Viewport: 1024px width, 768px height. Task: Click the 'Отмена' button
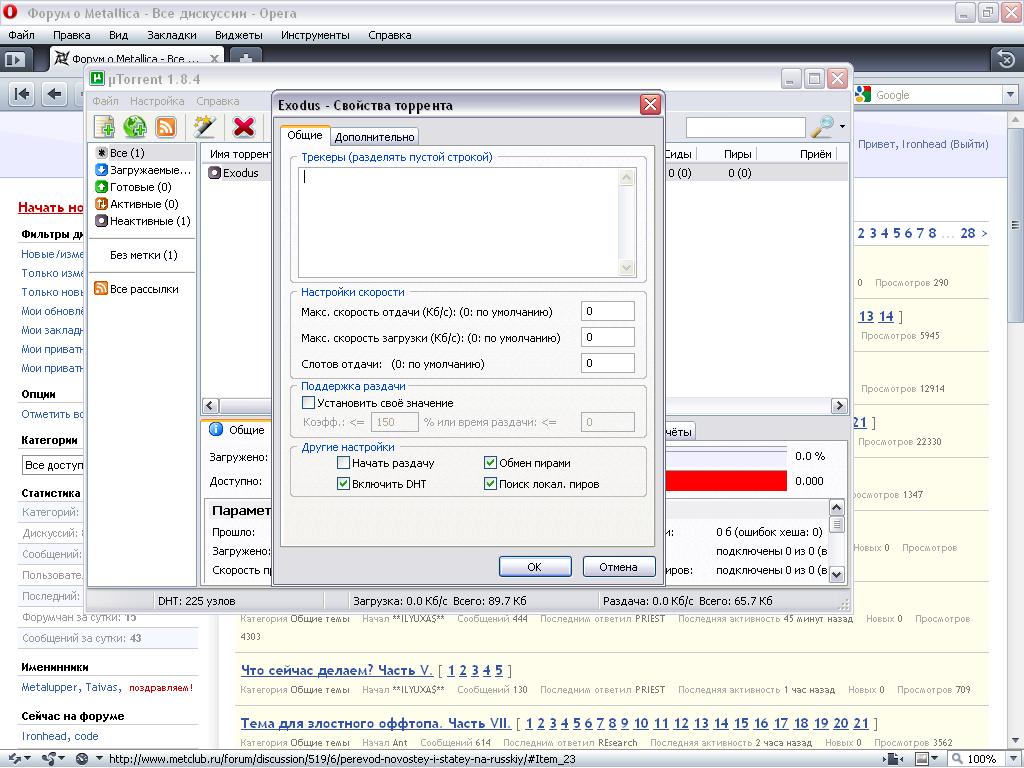click(x=618, y=567)
